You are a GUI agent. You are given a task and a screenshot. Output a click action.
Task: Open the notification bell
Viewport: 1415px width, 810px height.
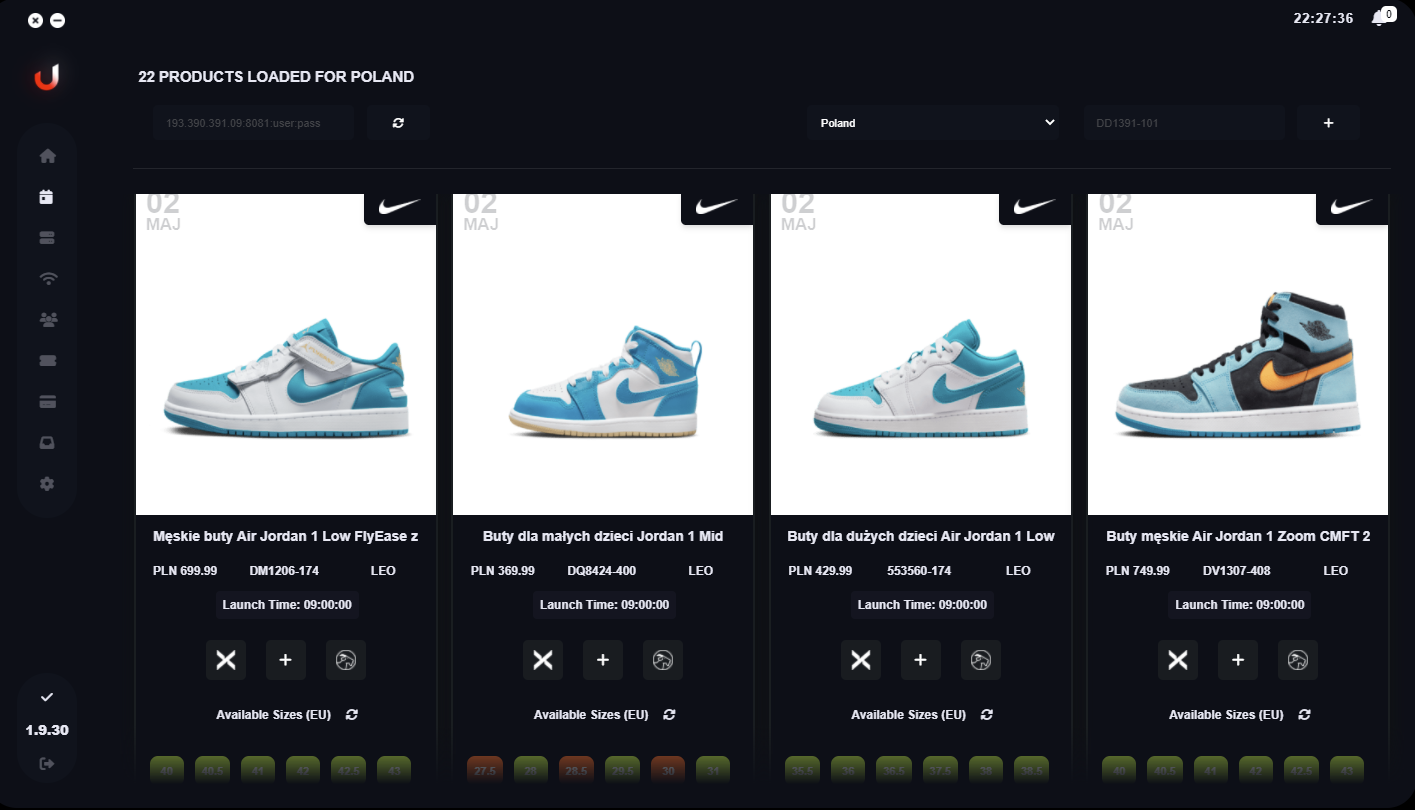tap(1381, 18)
